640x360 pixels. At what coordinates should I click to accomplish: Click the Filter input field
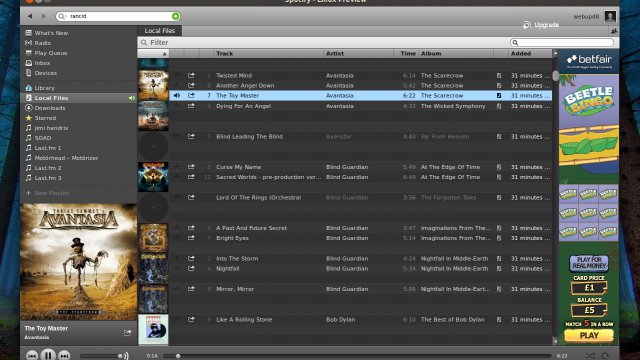(322, 42)
